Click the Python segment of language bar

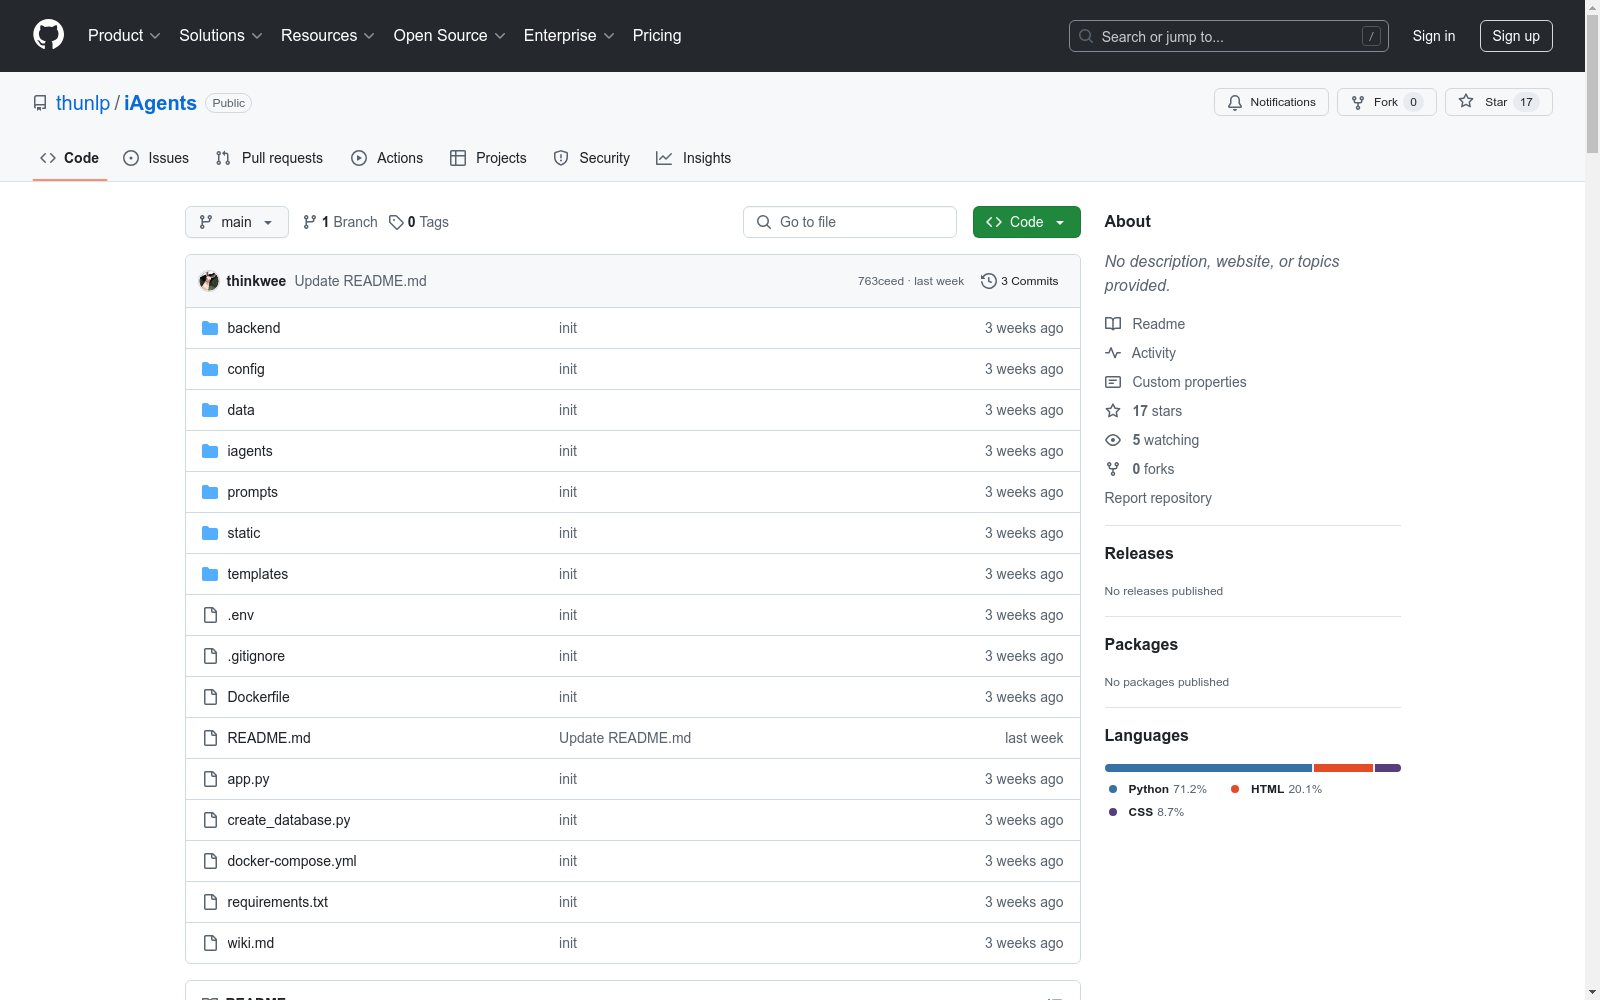point(1208,768)
